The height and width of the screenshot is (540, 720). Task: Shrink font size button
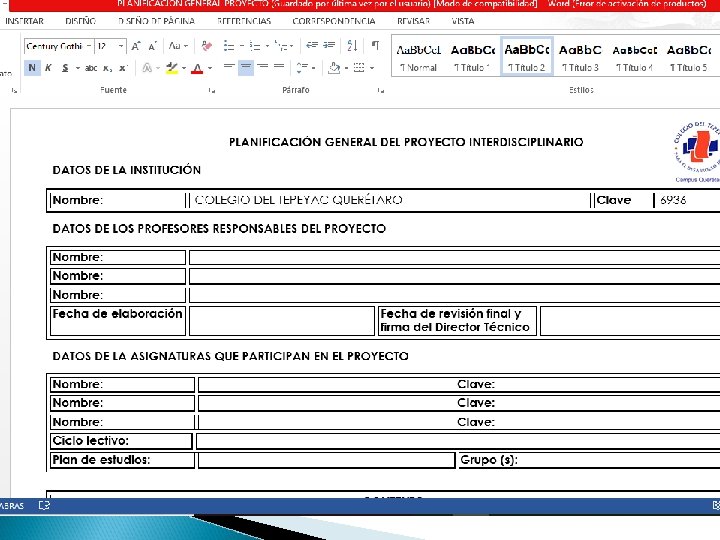pos(152,46)
